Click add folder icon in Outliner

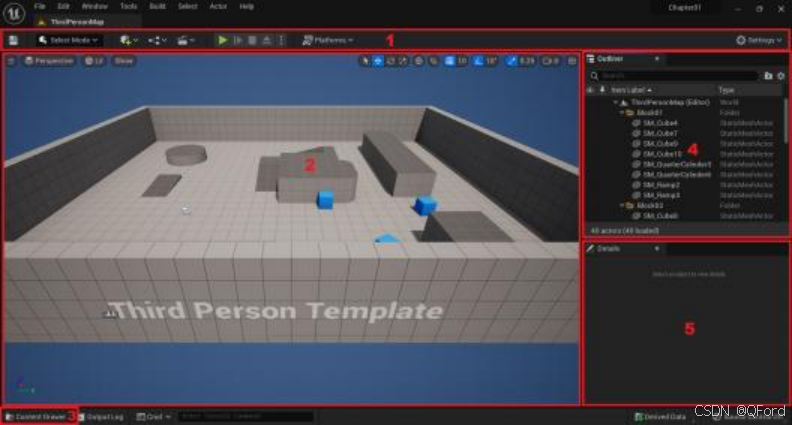coord(768,76)
